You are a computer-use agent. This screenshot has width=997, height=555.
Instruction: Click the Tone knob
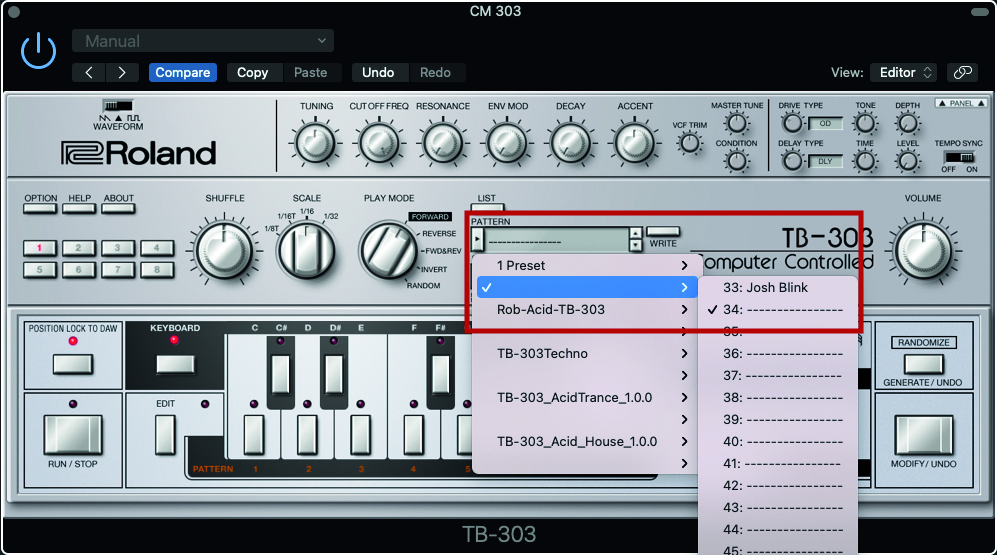(865, 123)
